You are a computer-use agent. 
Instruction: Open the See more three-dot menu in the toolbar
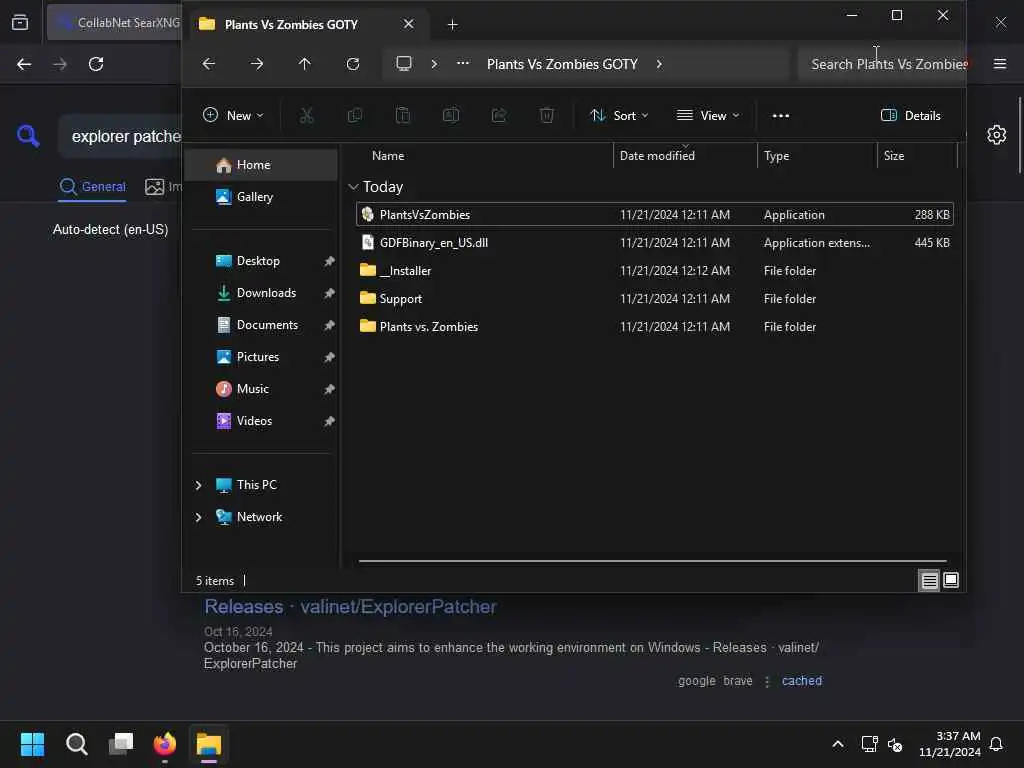click(780, 116)
